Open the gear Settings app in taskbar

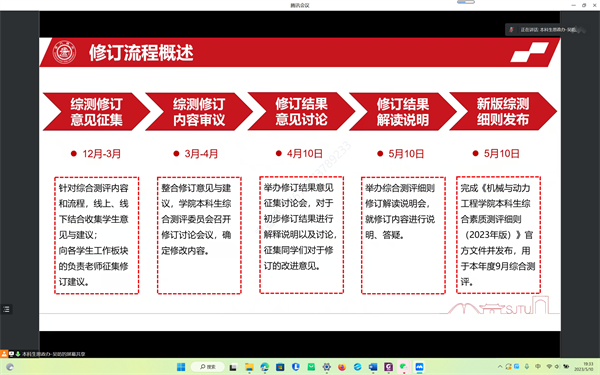326,367
